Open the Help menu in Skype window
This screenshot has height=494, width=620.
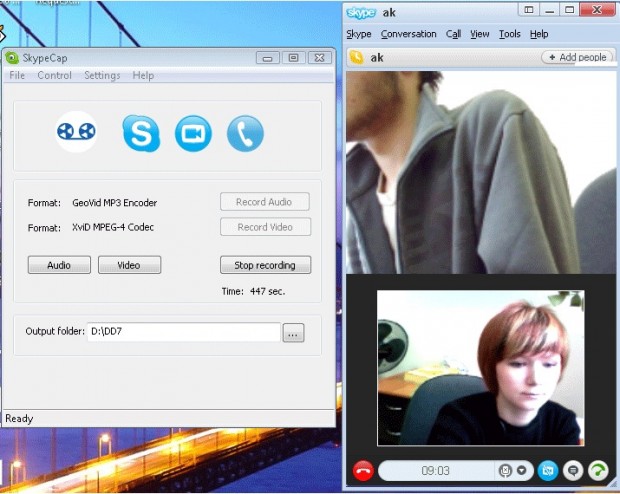539,34
